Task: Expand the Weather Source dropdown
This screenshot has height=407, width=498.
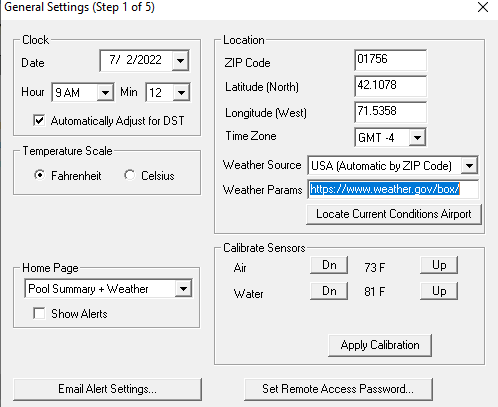Action: [469, 165]
